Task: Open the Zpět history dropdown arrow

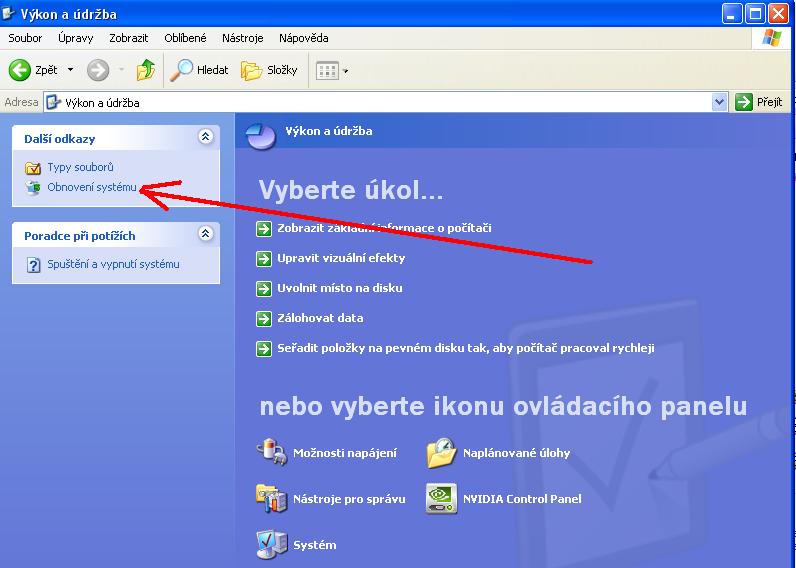Action: (71, 70)
